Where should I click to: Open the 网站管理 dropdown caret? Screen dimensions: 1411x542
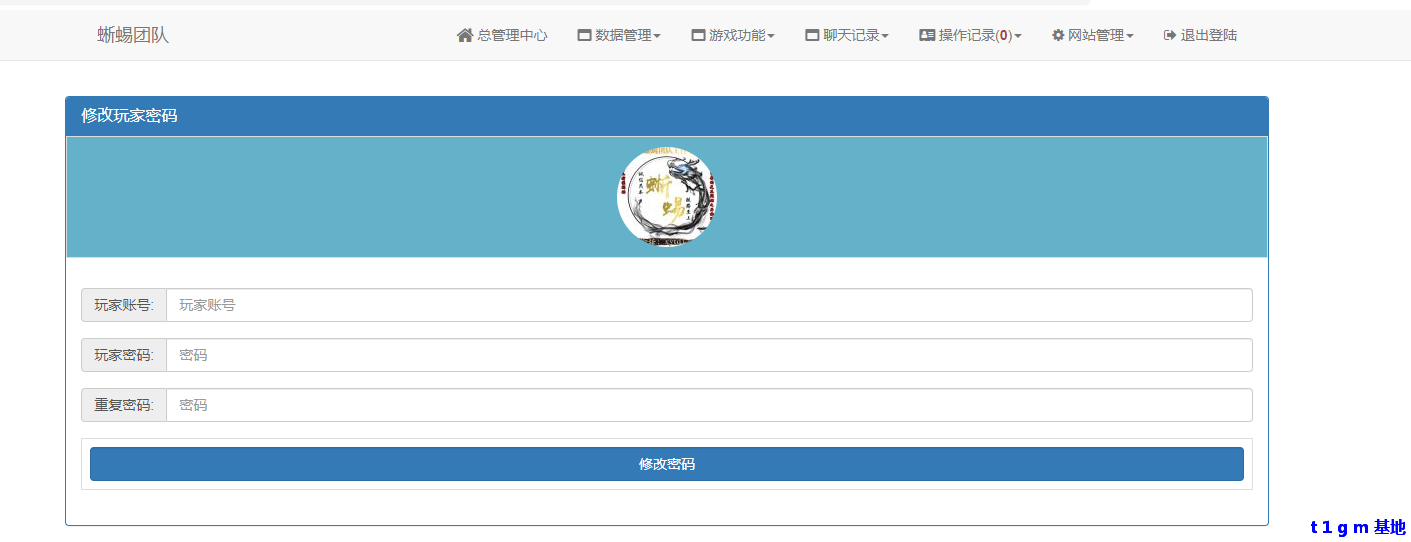tap(1130, 36)
